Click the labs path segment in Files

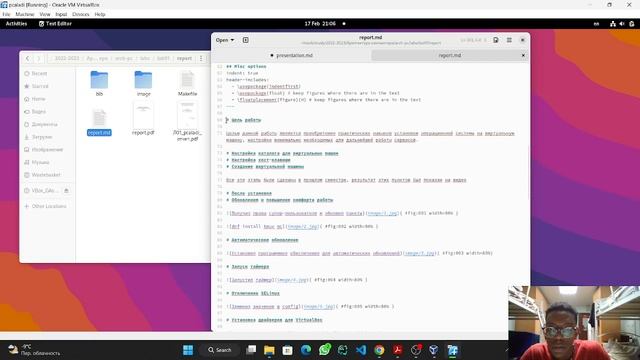tap(145, 58)
